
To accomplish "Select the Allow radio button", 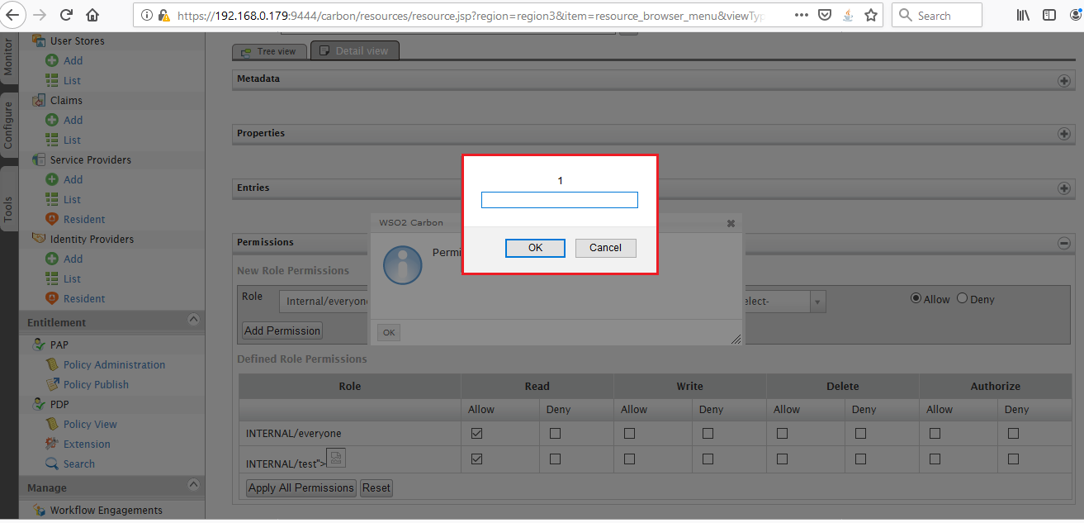I will pyautogui.click(x=916, y=298).
